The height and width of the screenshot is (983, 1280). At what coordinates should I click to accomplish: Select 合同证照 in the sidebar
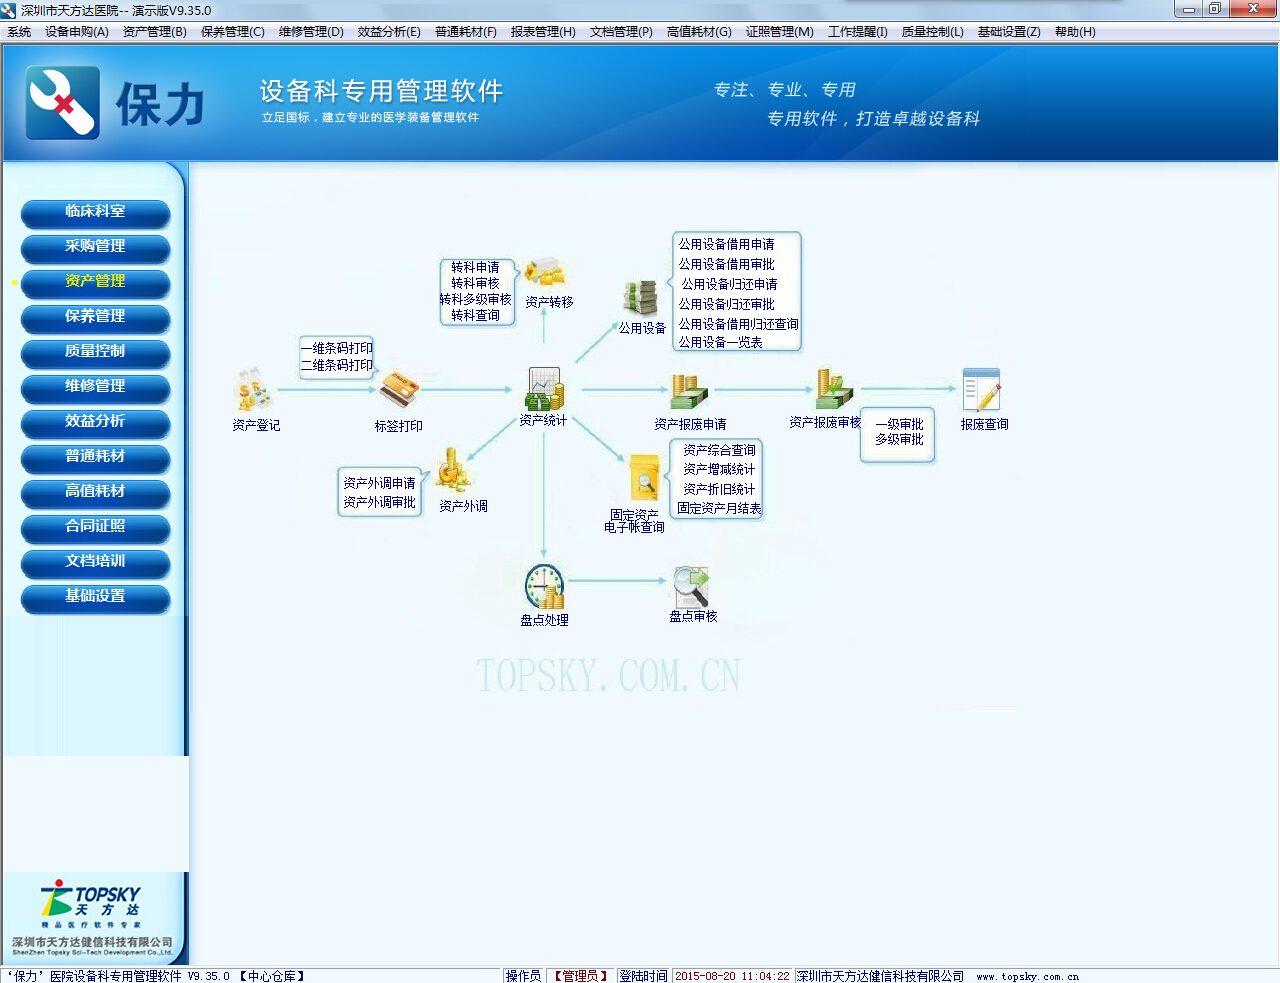95,528
